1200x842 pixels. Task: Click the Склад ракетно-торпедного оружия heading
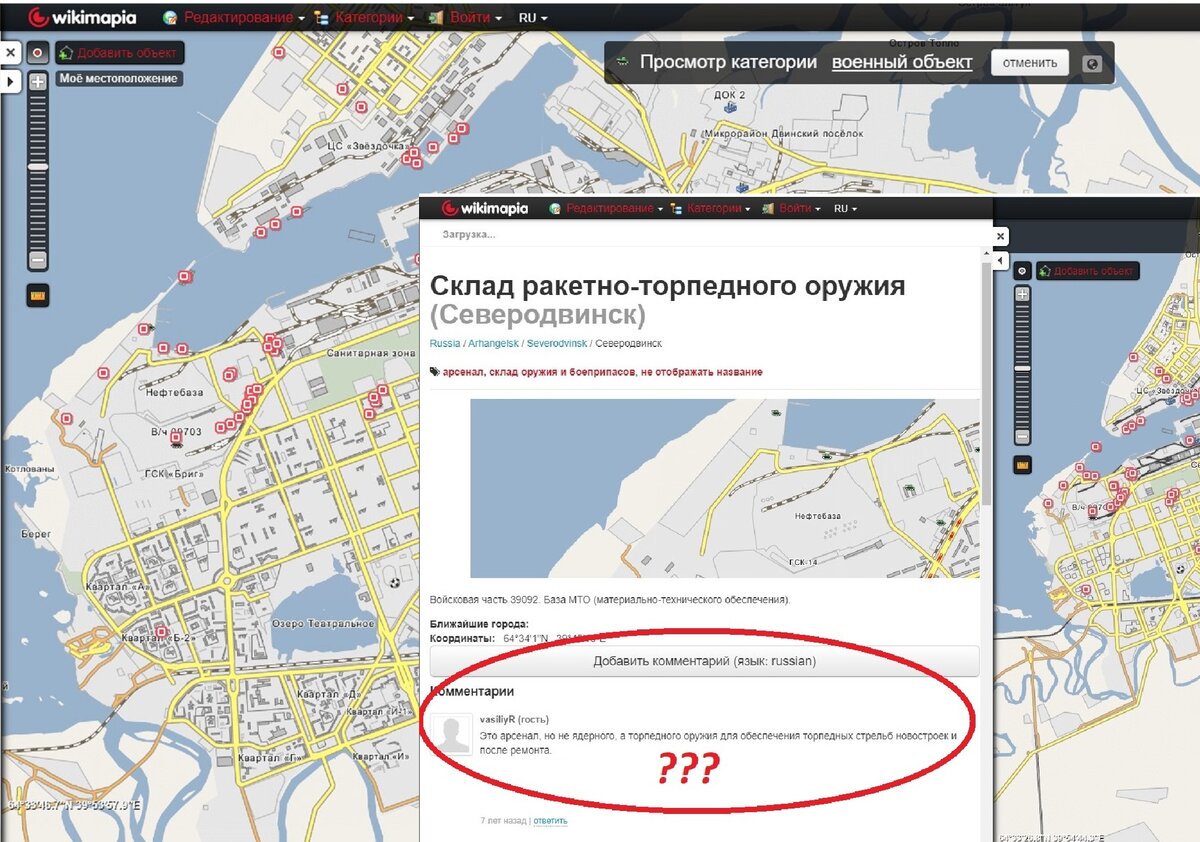pyautogui.click(x=668, y=286)
